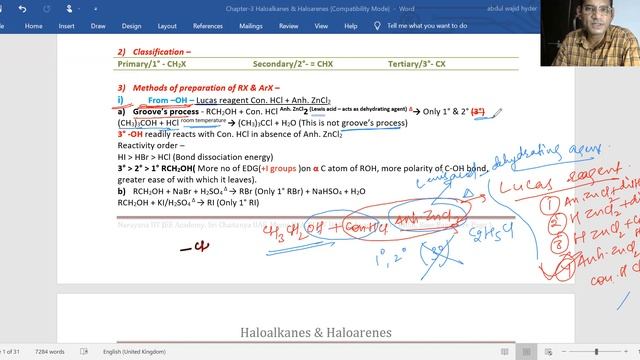Click language 'English (United Kingdom)'
The width and height of the screenshot is (640, 360).
(134, 351)
